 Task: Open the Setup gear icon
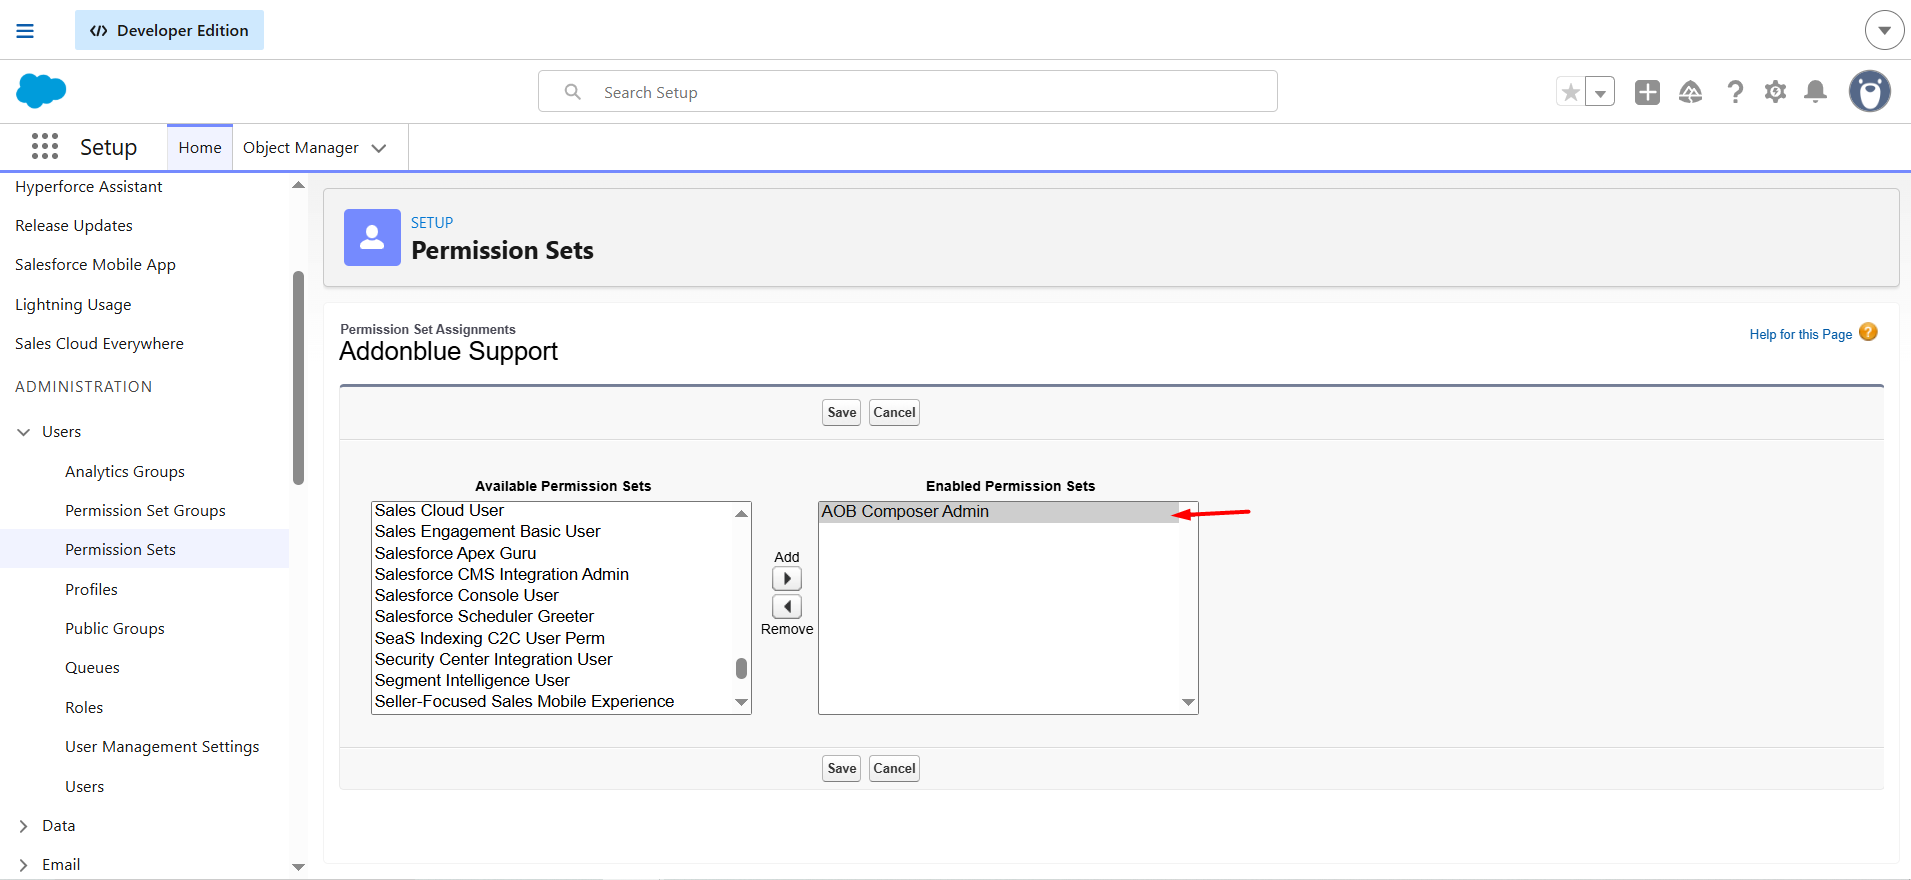[1775, 92]
